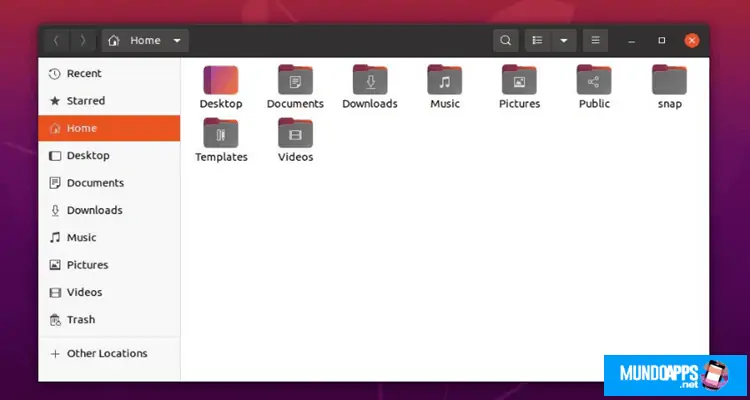Open the Home path bar dropdown arrow
750x400 pixels.
[x=177, y=41]
